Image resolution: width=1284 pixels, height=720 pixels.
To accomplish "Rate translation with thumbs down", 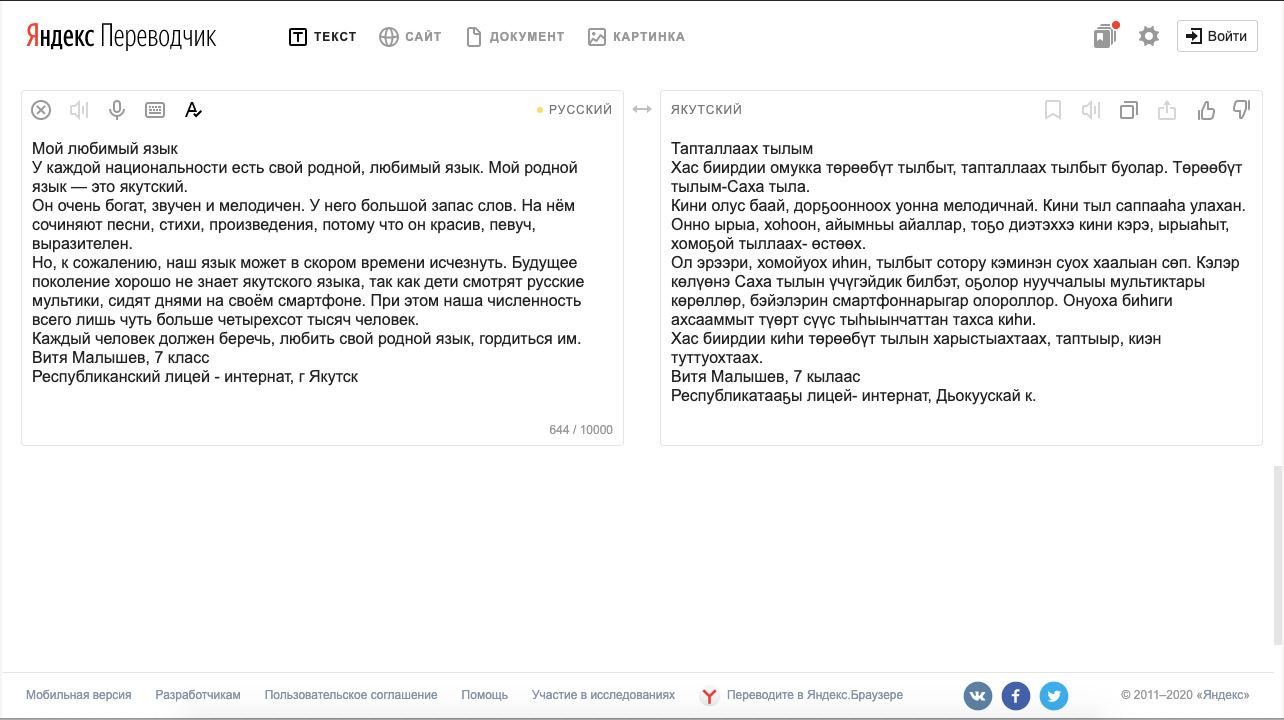I will (1242, 110).
